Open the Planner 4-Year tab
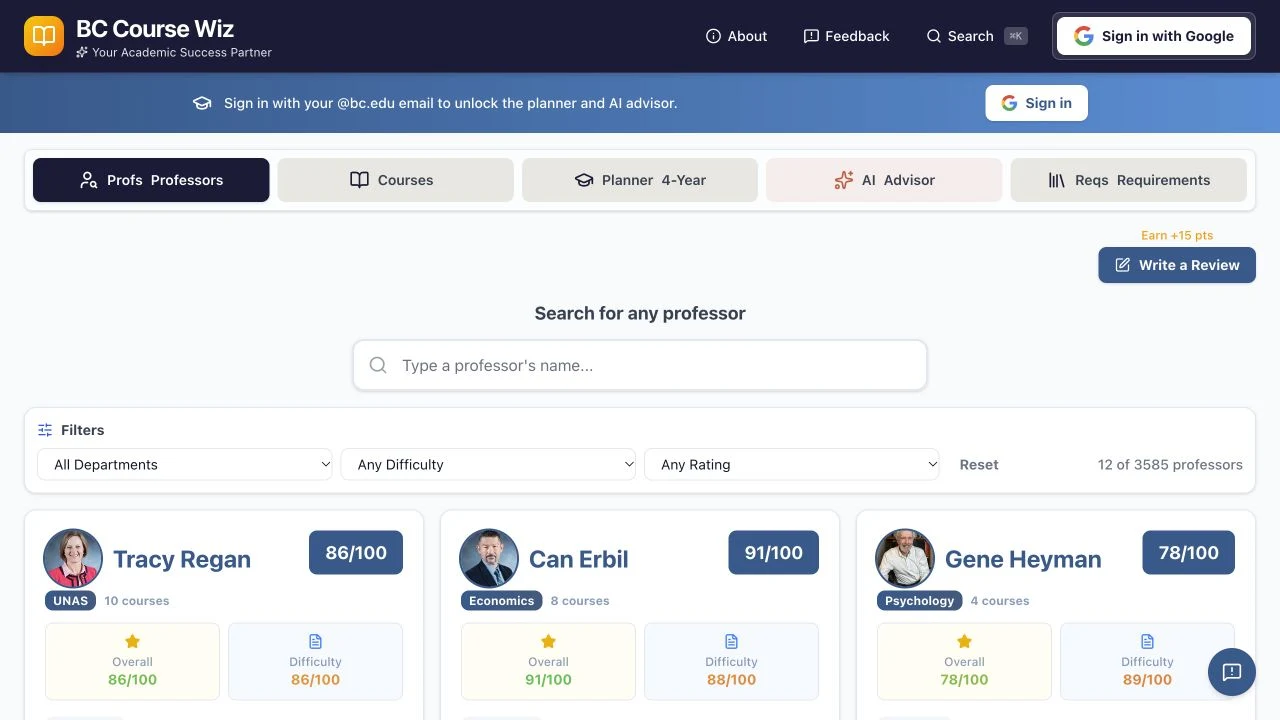 [640, 180]
